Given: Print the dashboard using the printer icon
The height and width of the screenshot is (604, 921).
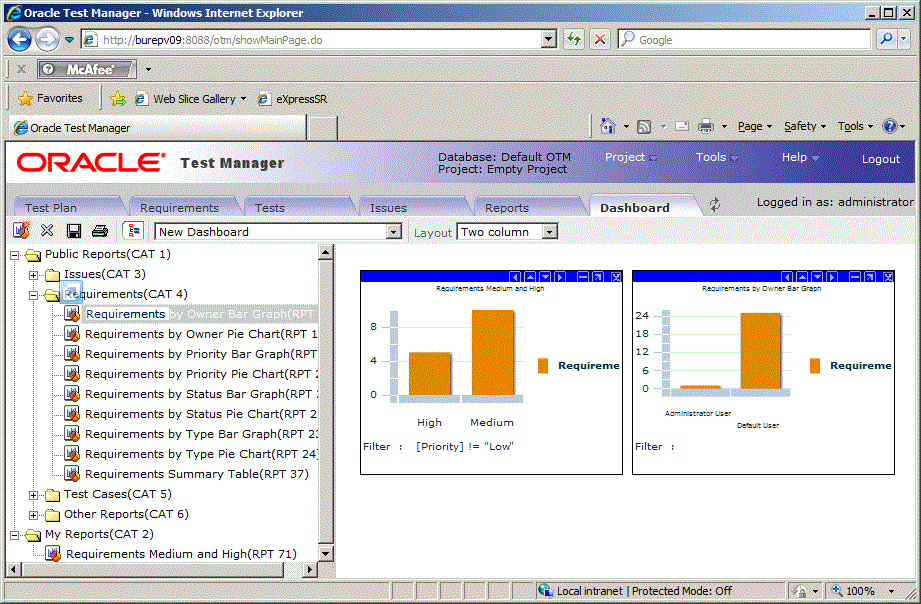Looking at the screenshot, I should click(x=100, y=231).
